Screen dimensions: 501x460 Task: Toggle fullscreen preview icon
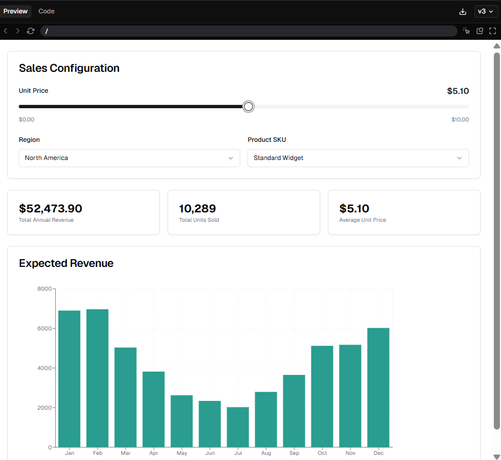click(x=493, y=31)
